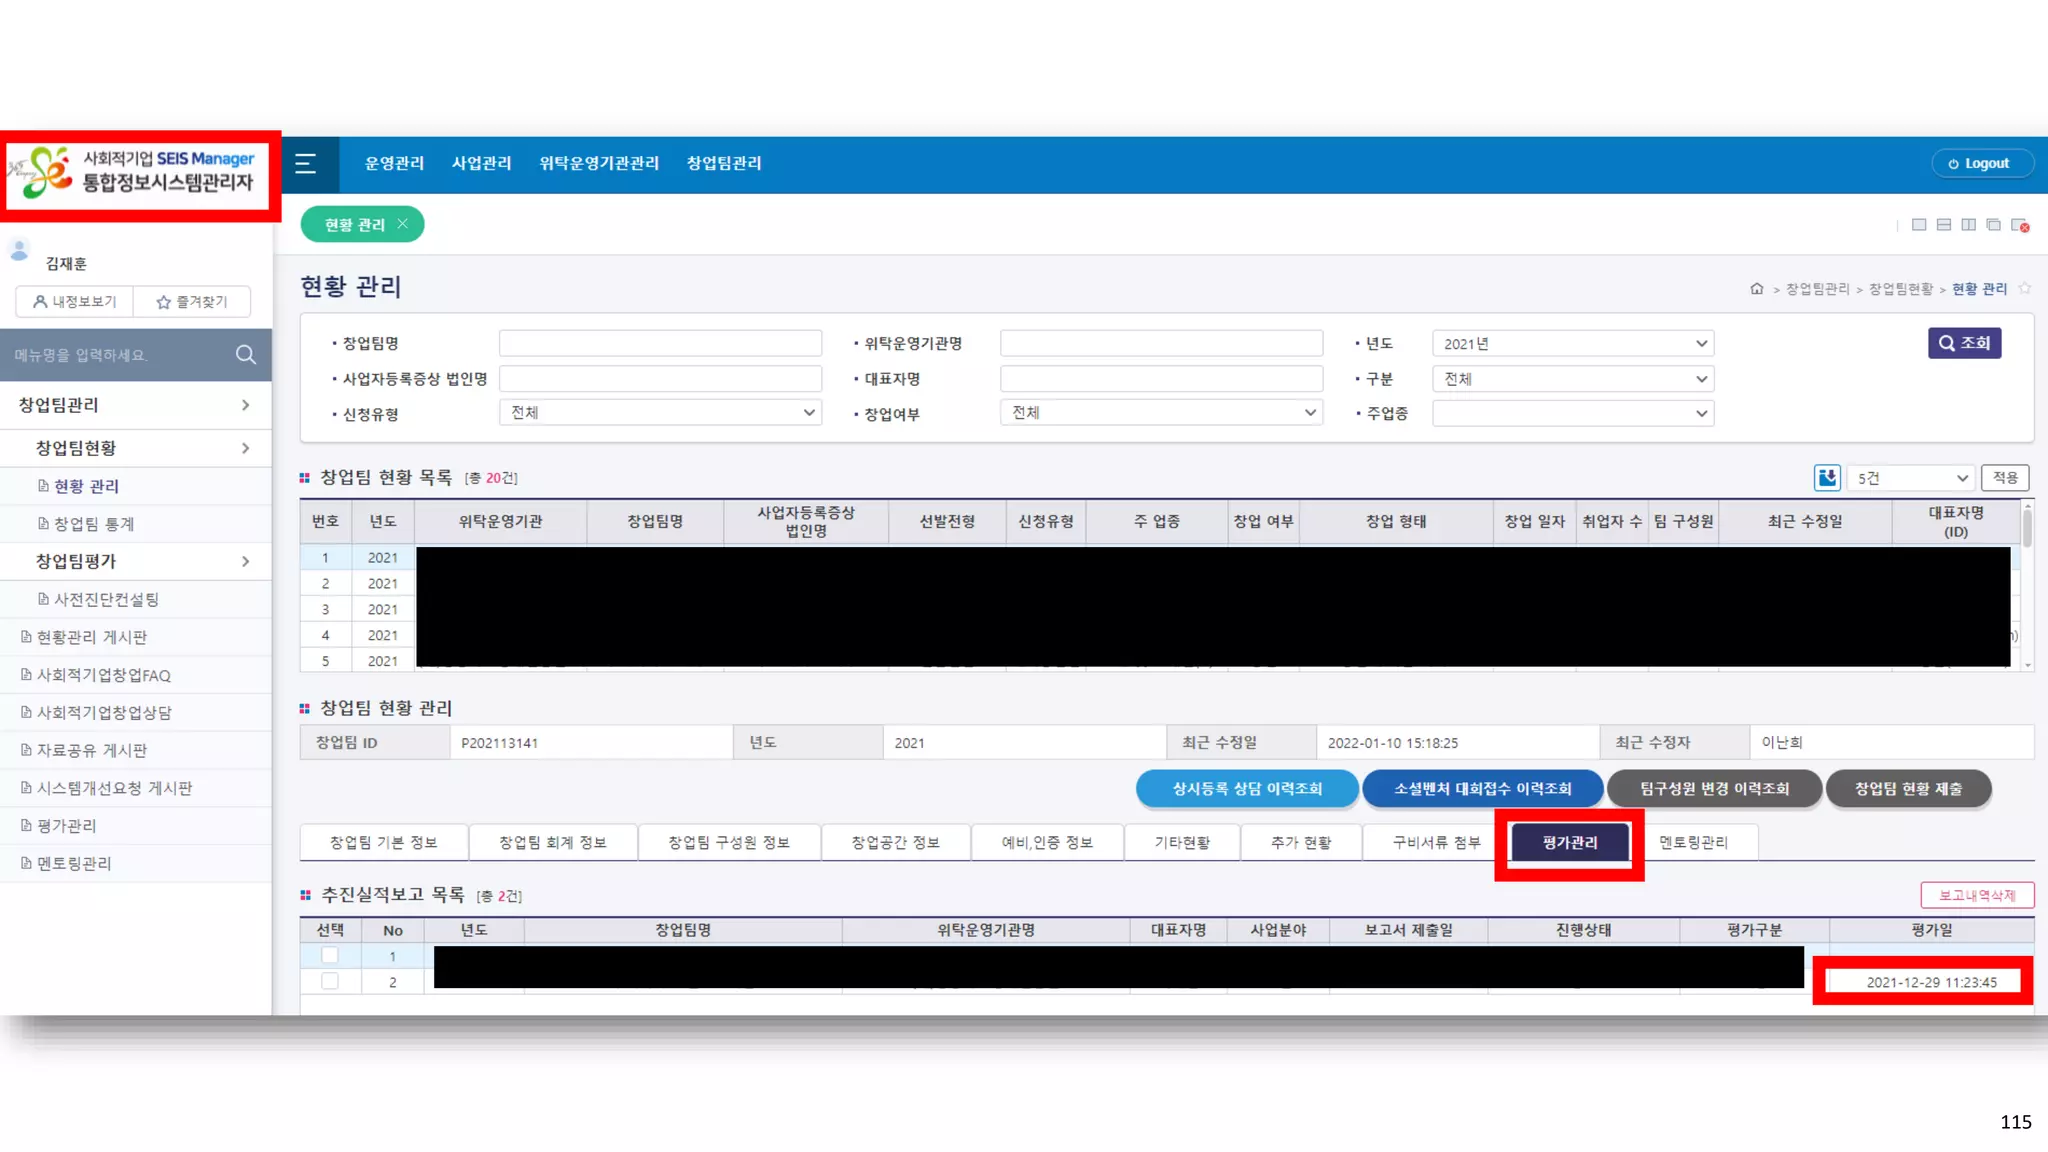The image size is (2048, 1152).
Task: Click the menu search magnifier icon
Action: tap(246, 355)
